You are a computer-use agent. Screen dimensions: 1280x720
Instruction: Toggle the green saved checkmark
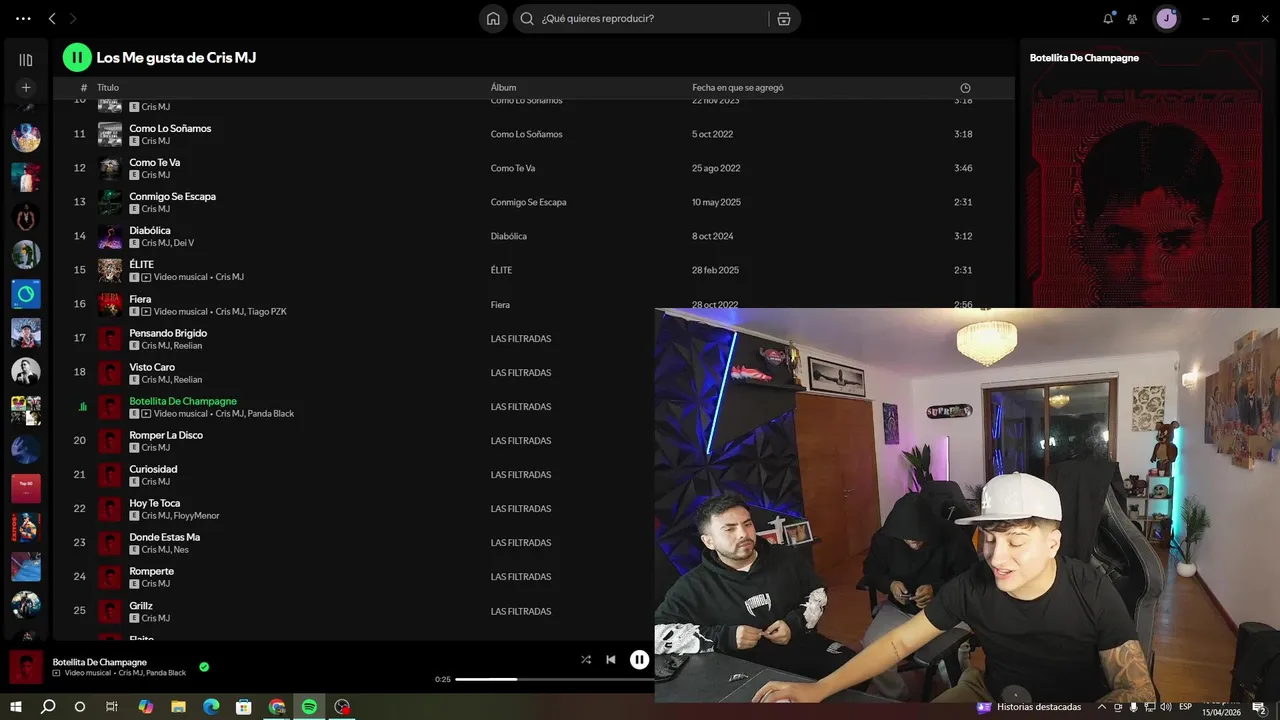[204, 666]
